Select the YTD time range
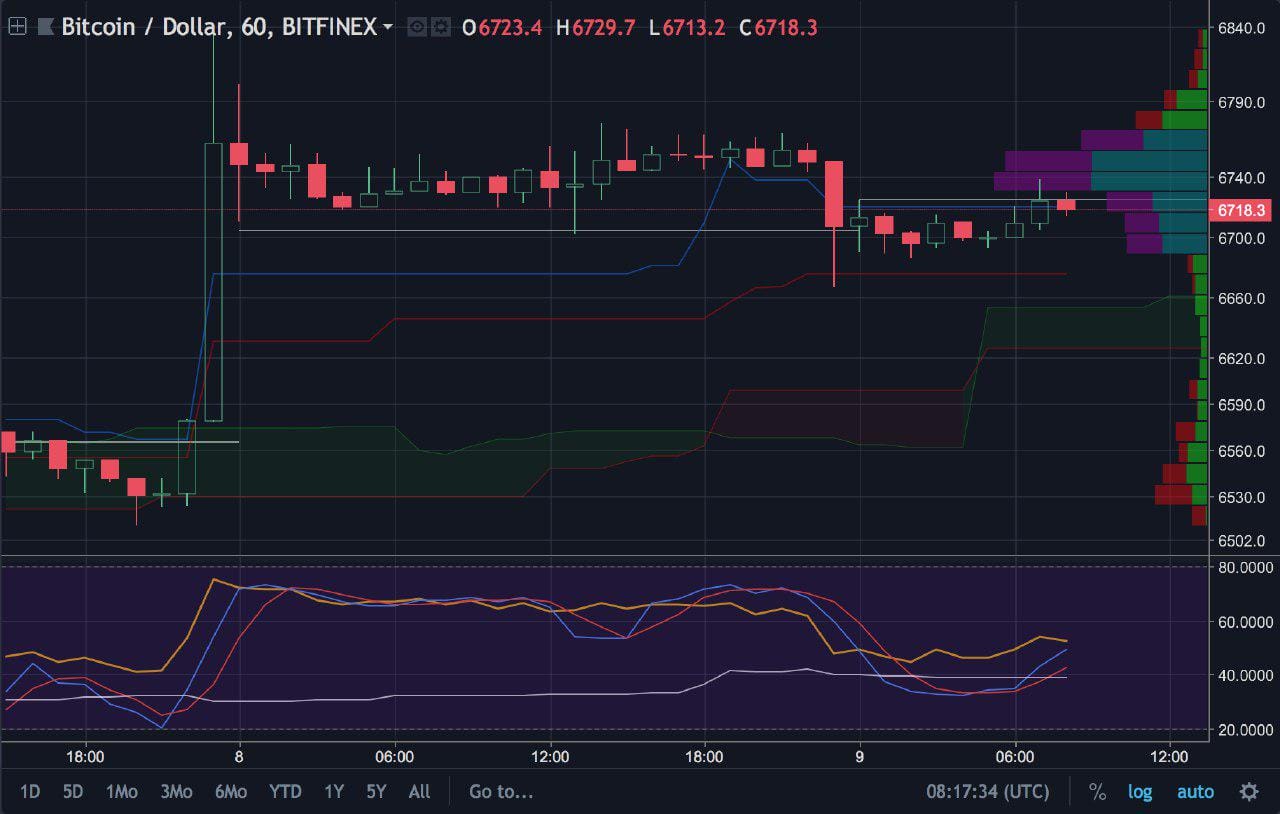 [x=285, y=792]
